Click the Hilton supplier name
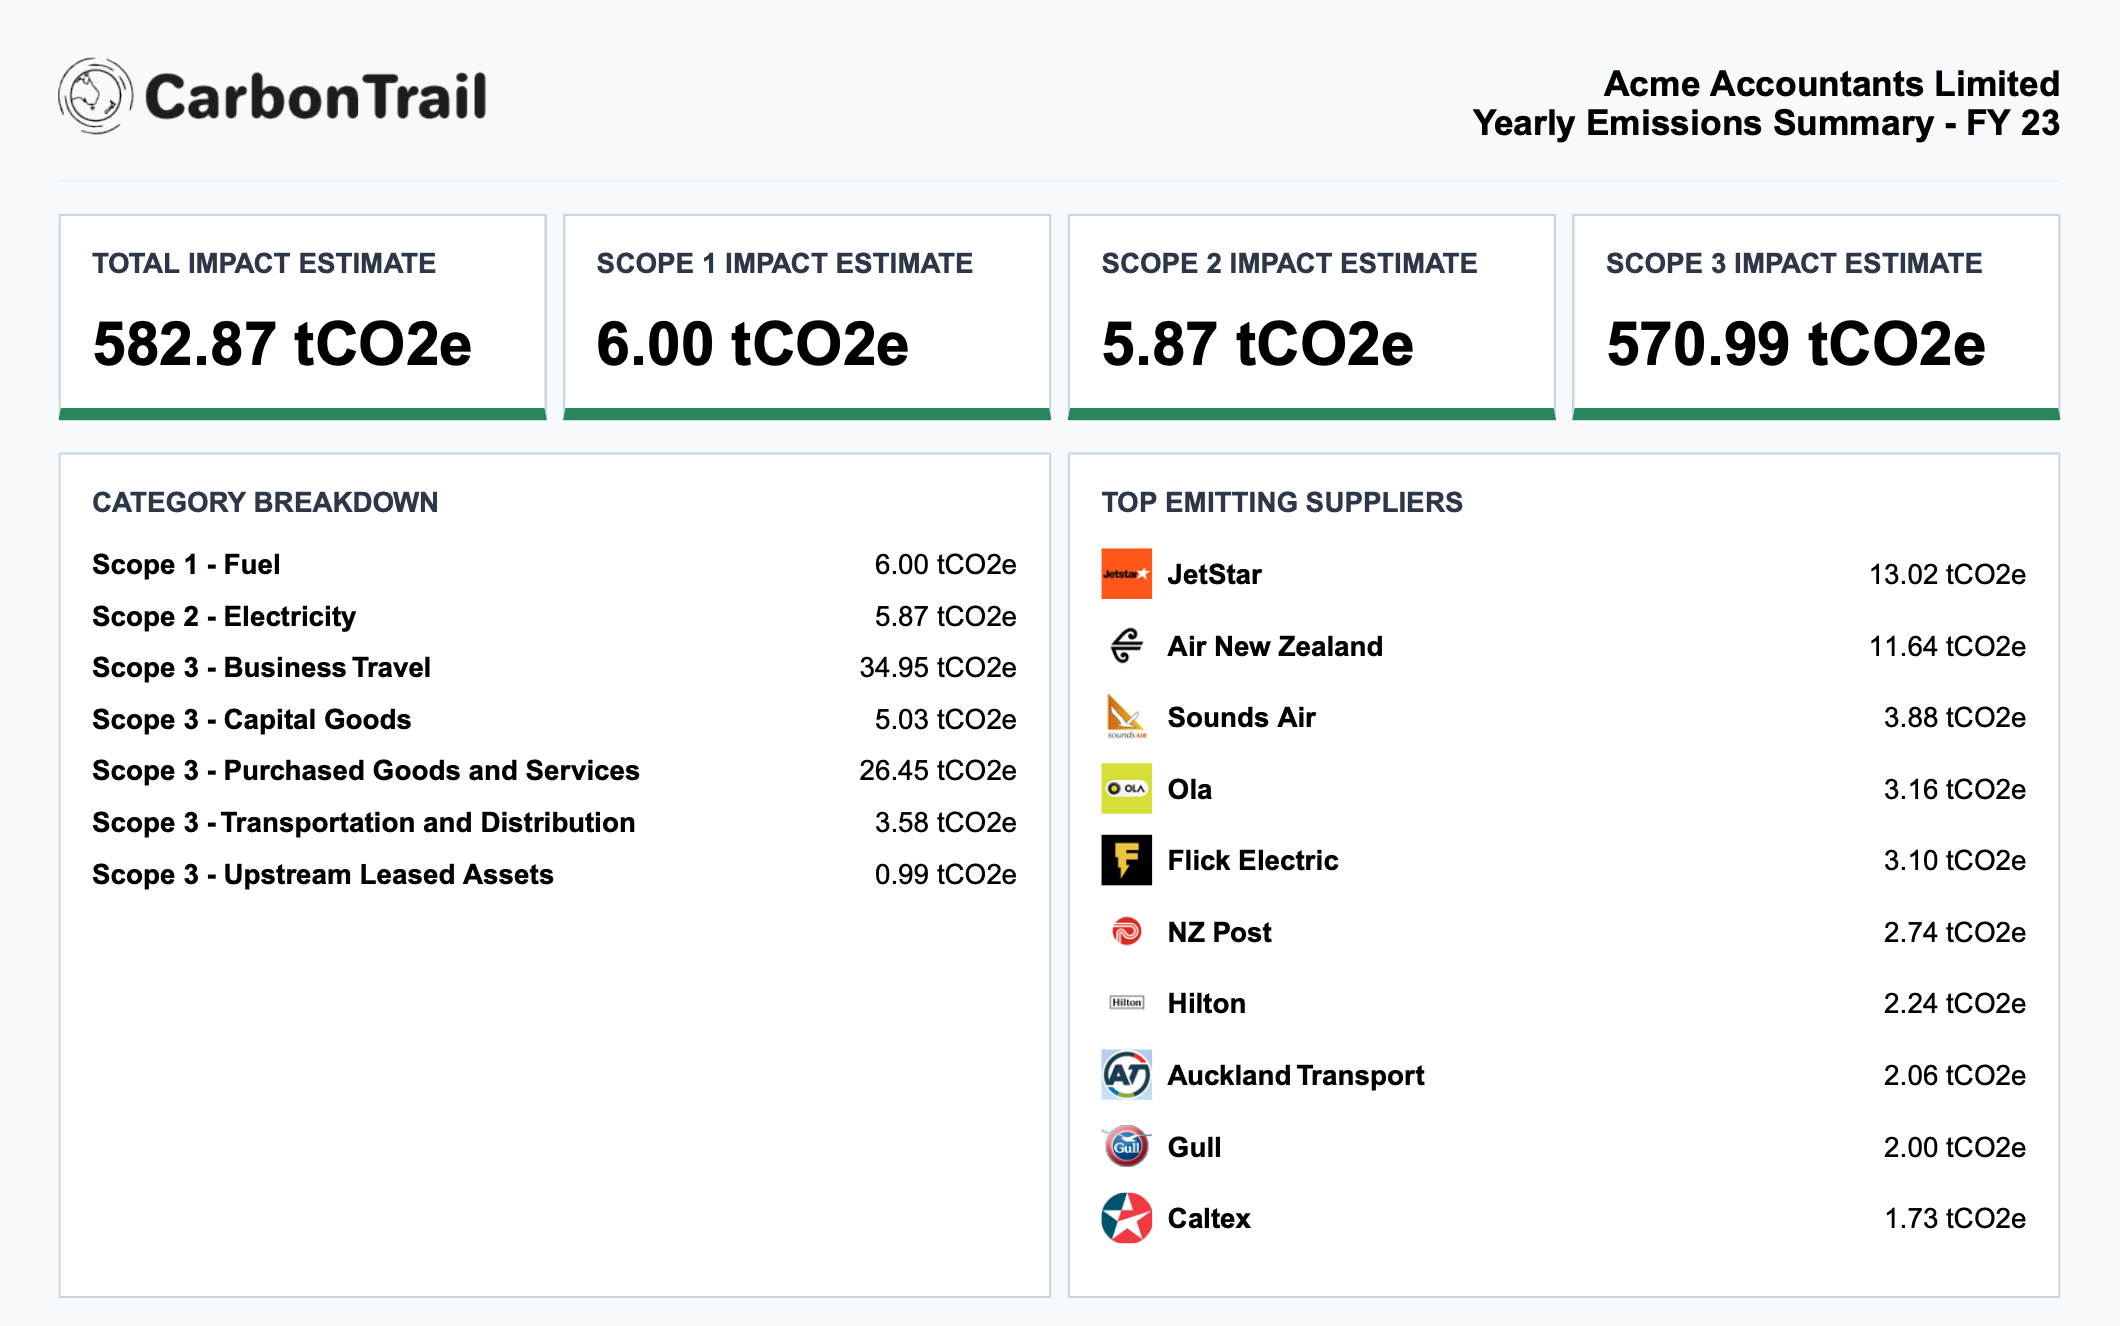 pyautogui.click(x=1206, y=1004)
